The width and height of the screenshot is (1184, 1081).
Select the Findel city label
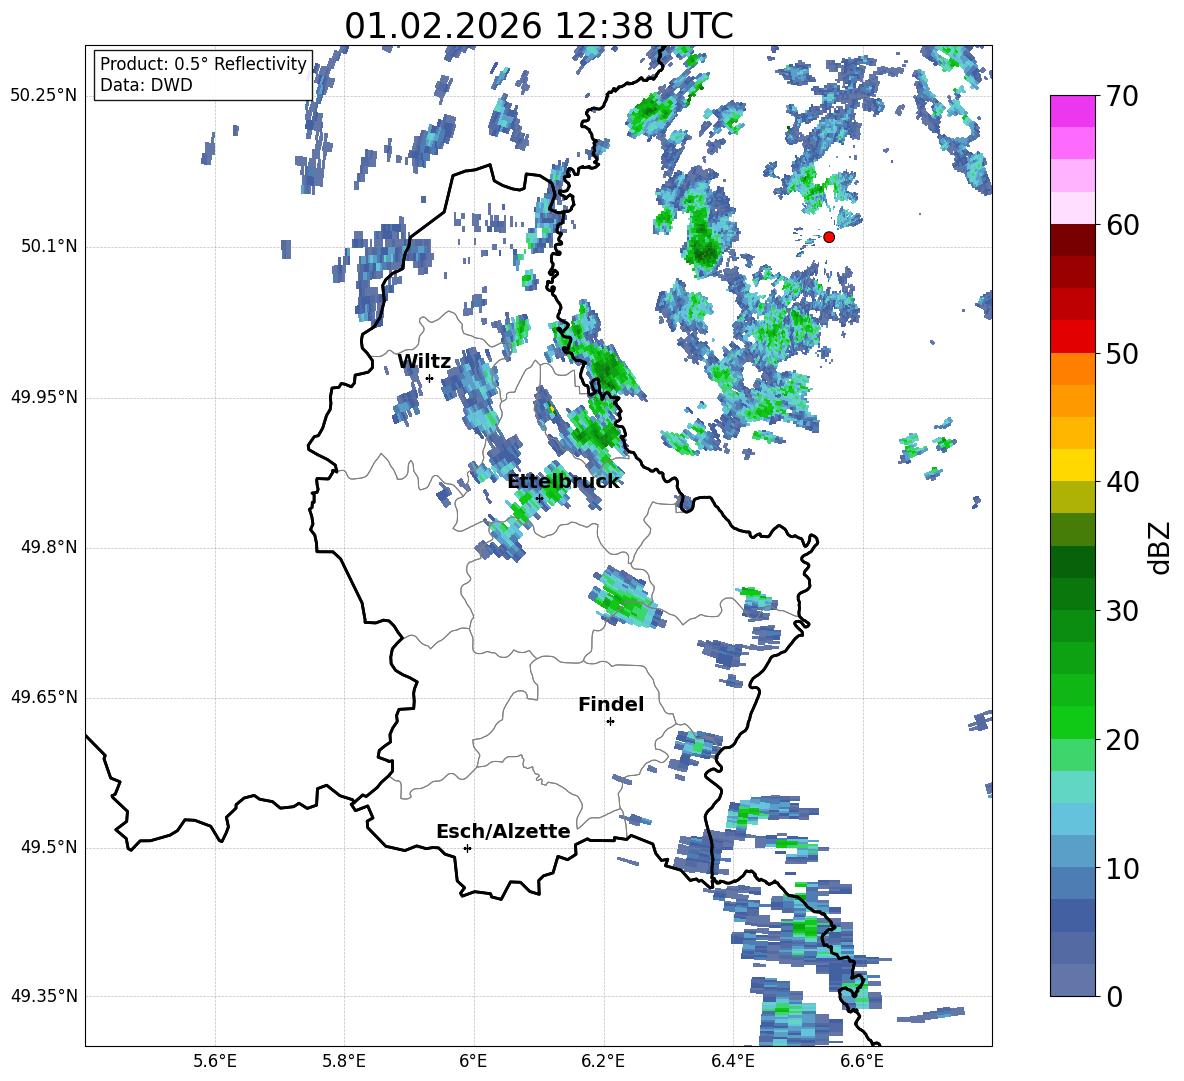(611, 704)
